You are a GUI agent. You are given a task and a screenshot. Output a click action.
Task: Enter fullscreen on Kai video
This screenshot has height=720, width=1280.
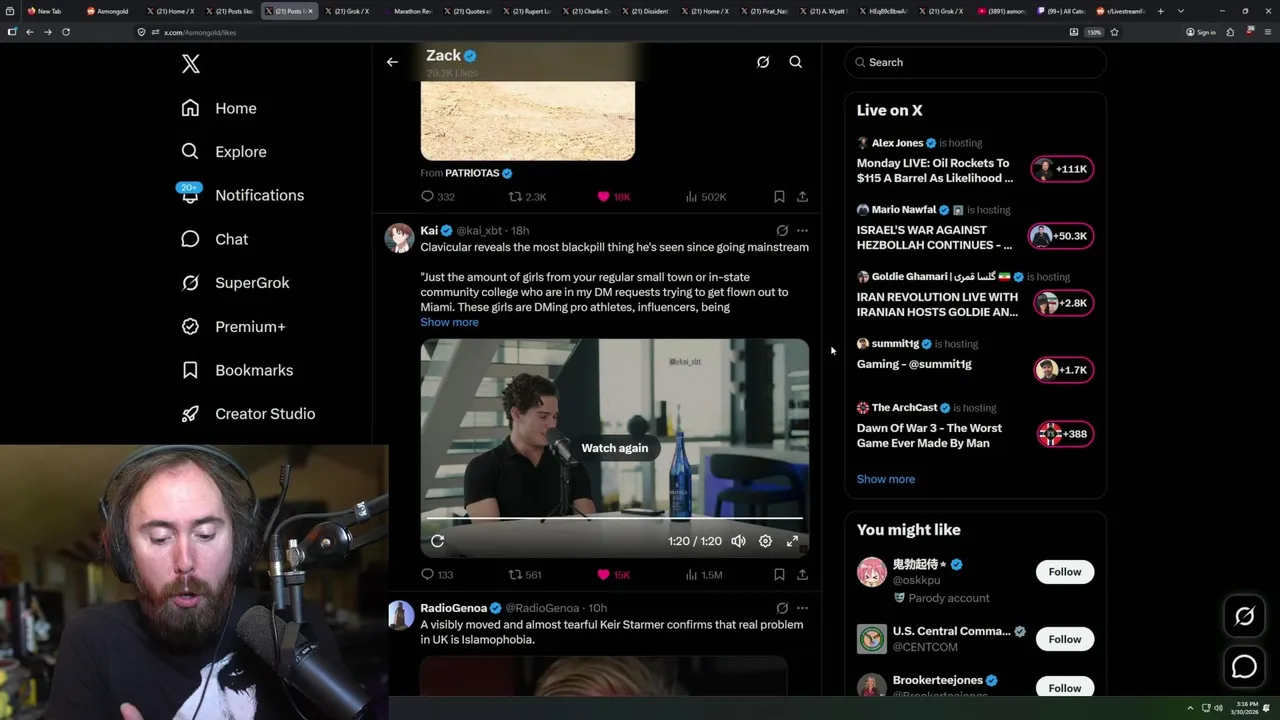tap(792, 541)
